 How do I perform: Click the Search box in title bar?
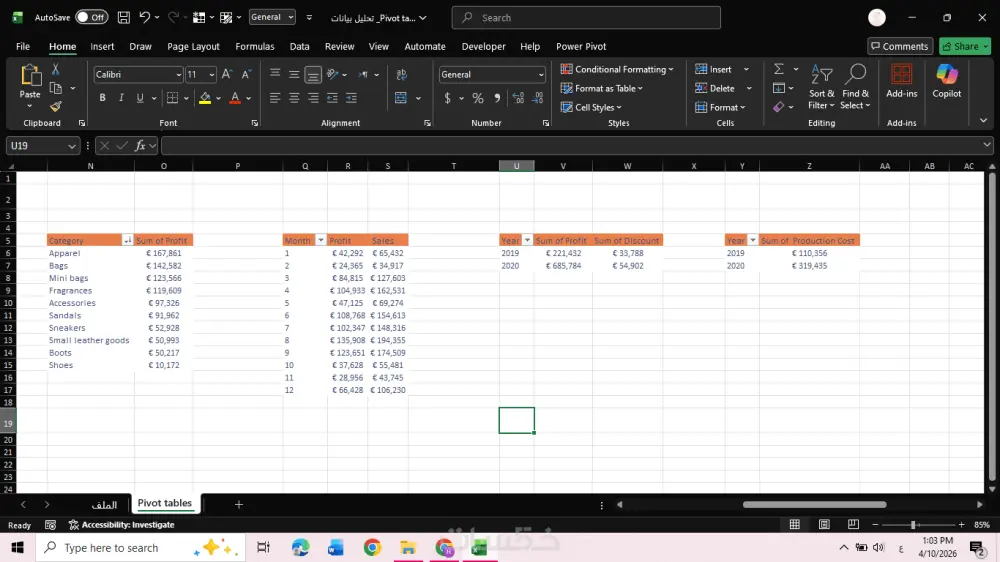586,18
